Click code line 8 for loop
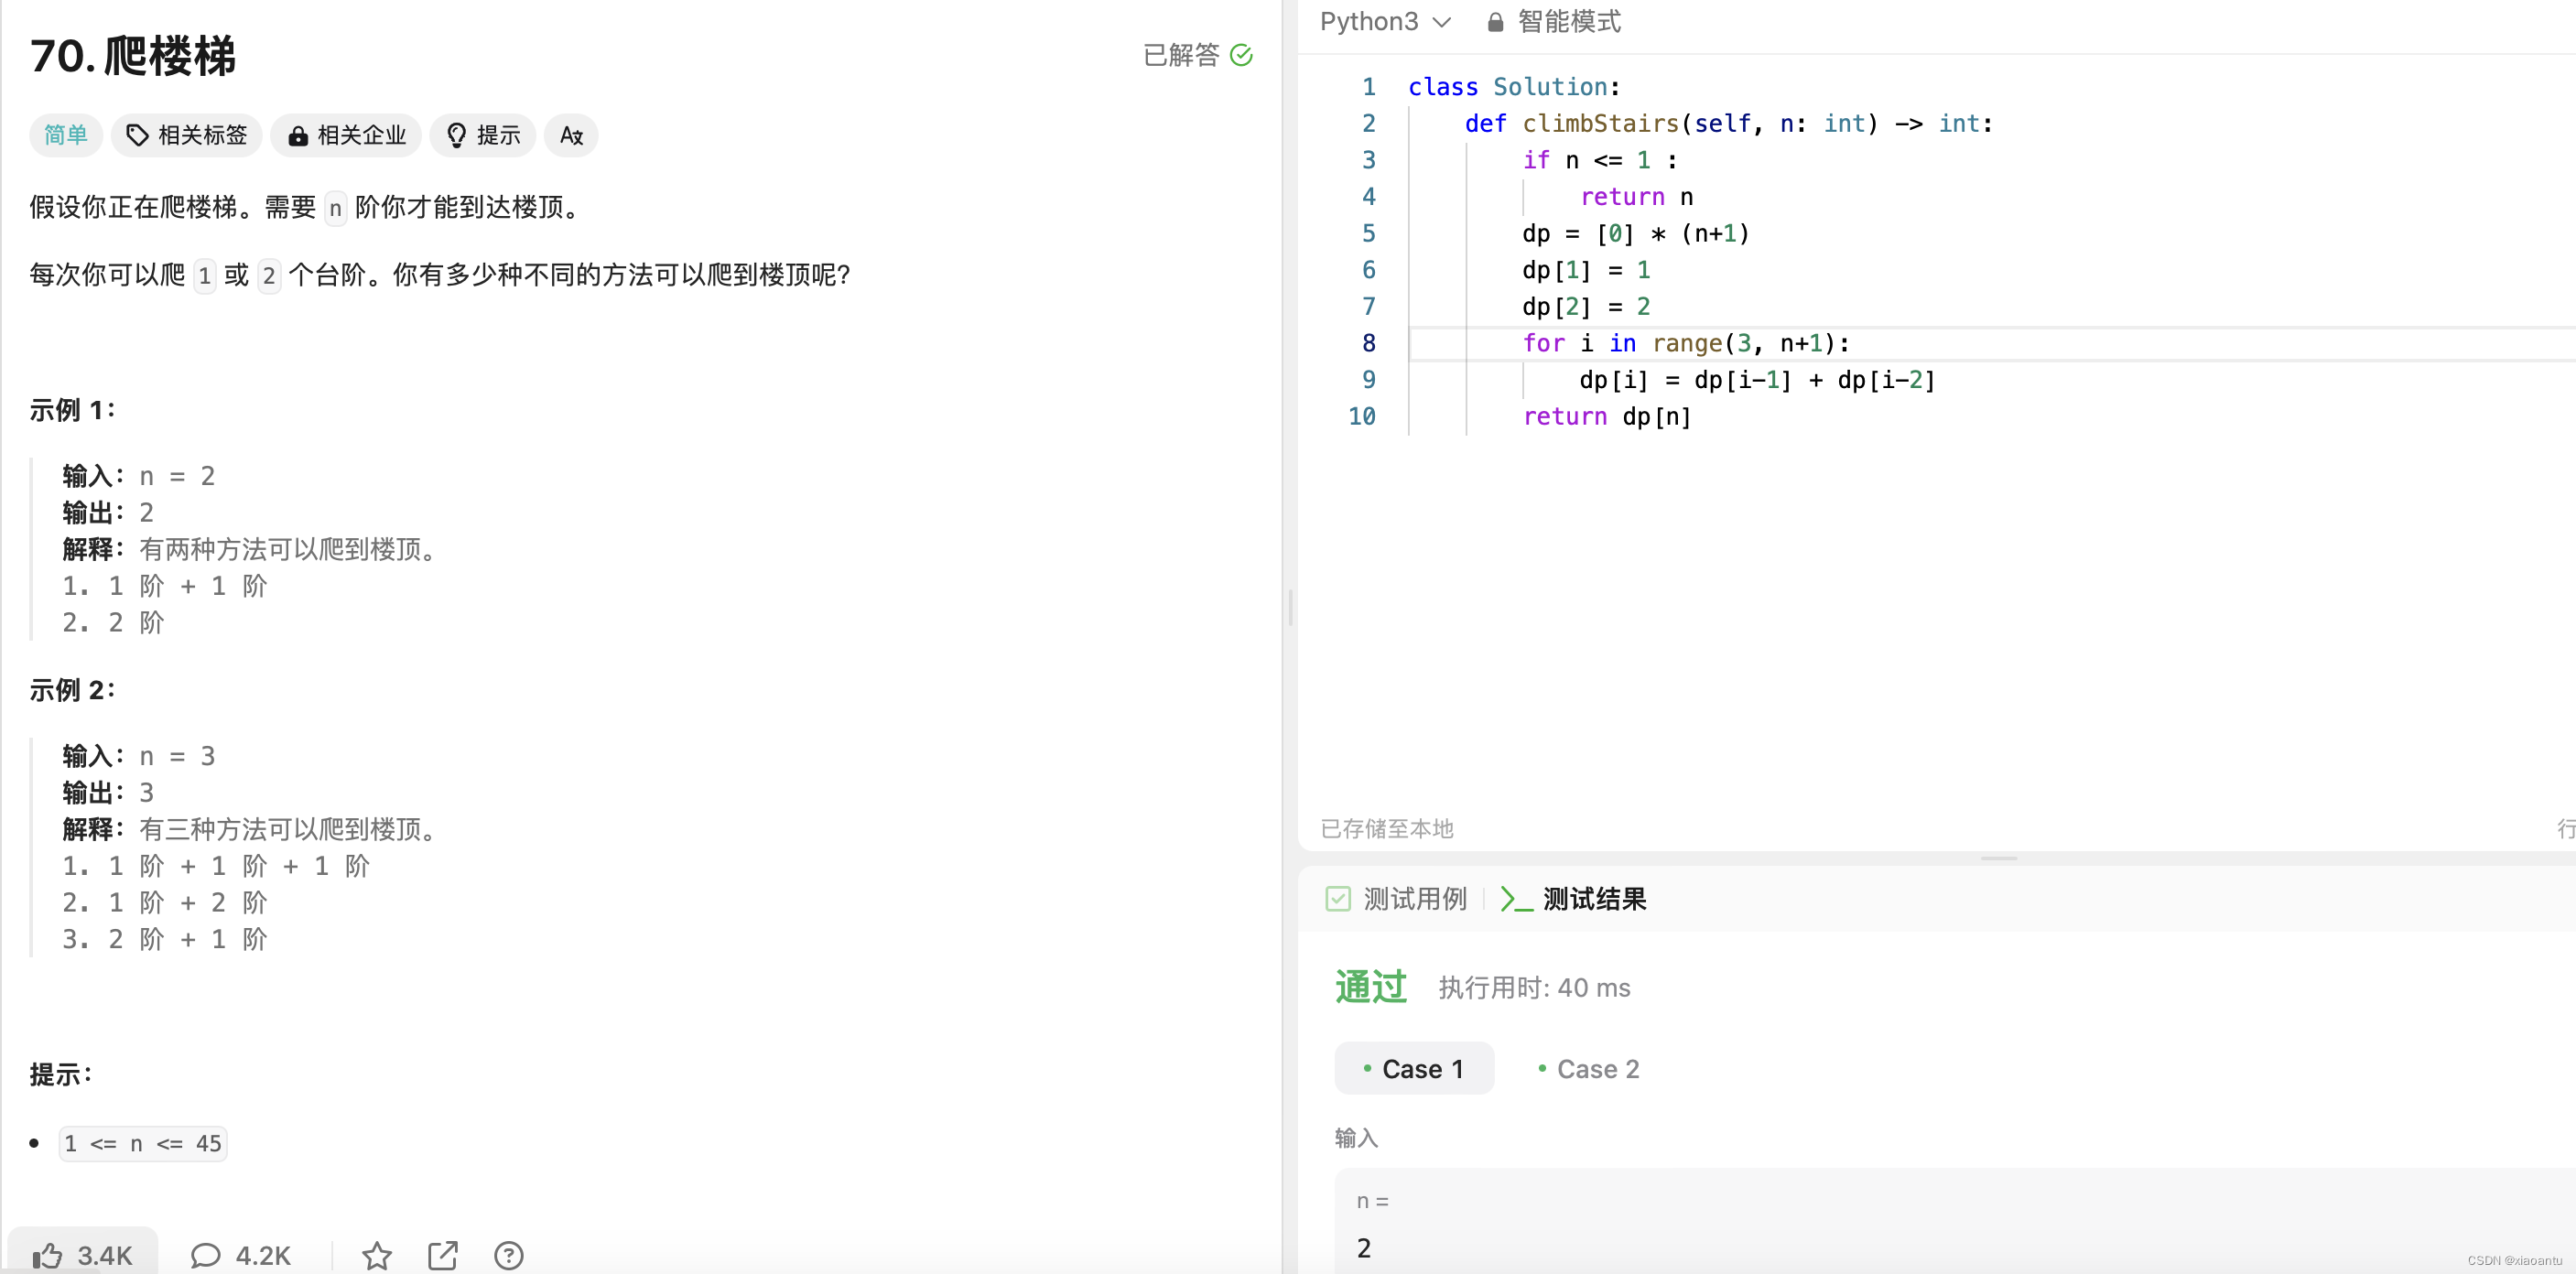The width and height of the screenshot is (2576, 1274). [1686, 343]
